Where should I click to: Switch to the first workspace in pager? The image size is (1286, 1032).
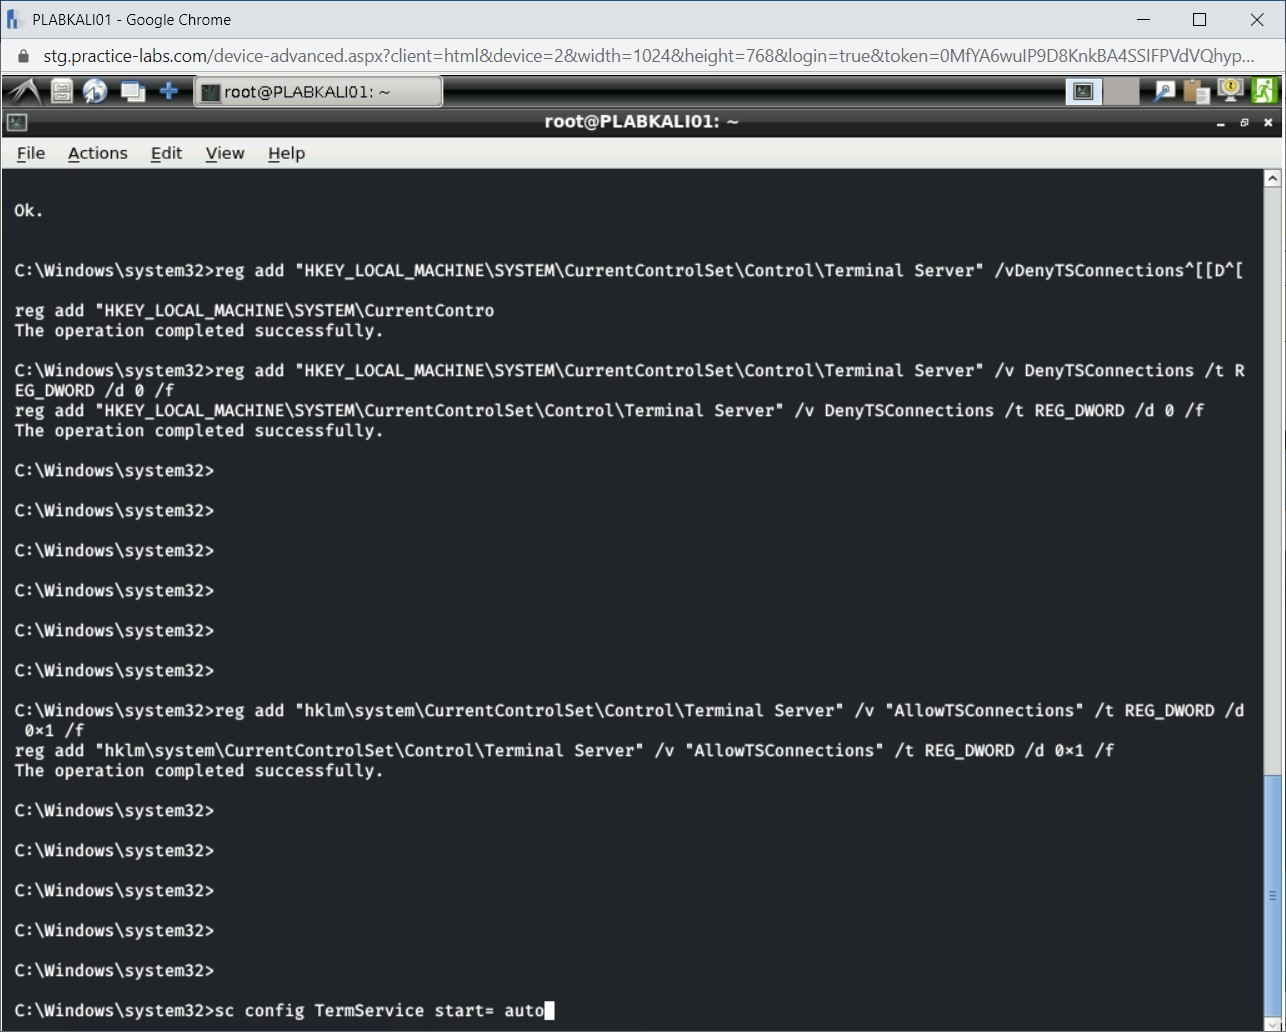[1083, 92]
